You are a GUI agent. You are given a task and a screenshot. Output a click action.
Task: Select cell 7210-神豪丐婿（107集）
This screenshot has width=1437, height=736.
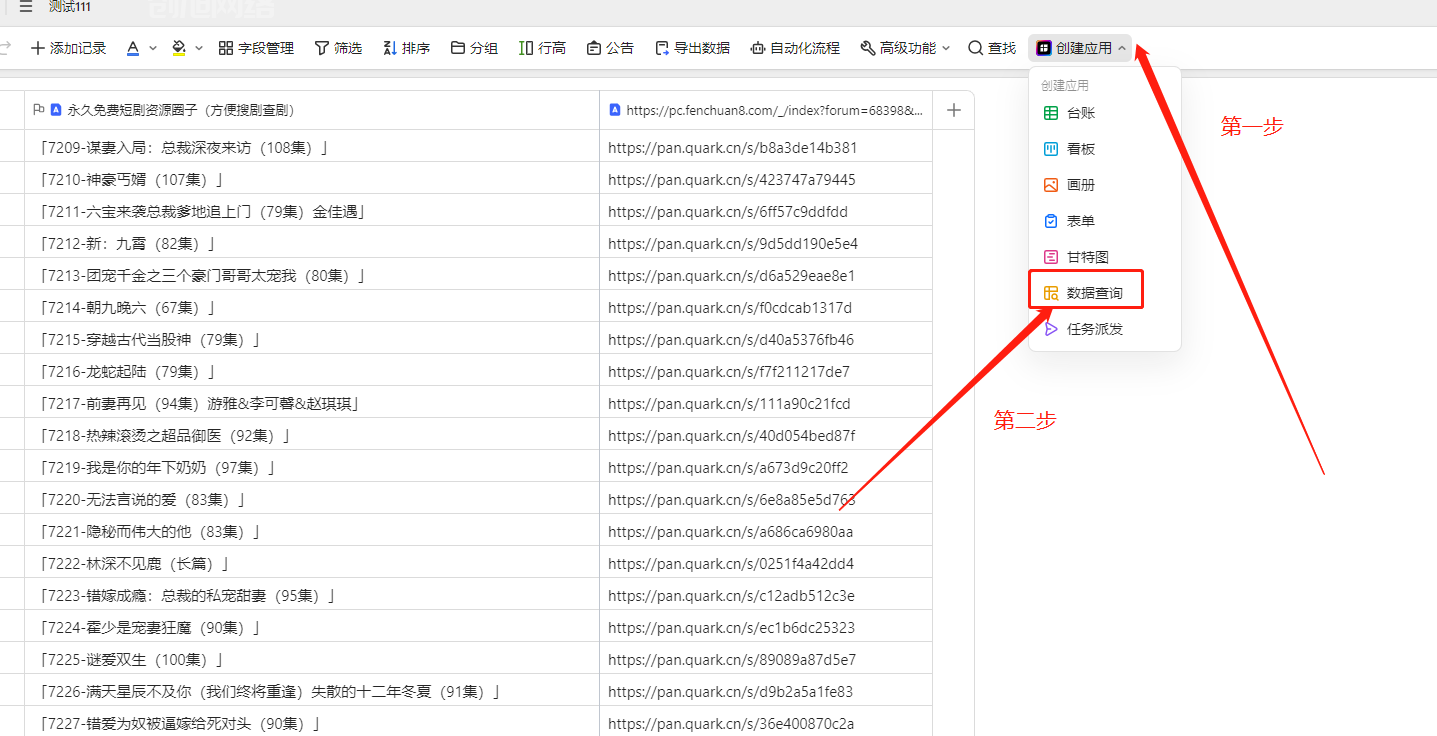tap(312, 180)
